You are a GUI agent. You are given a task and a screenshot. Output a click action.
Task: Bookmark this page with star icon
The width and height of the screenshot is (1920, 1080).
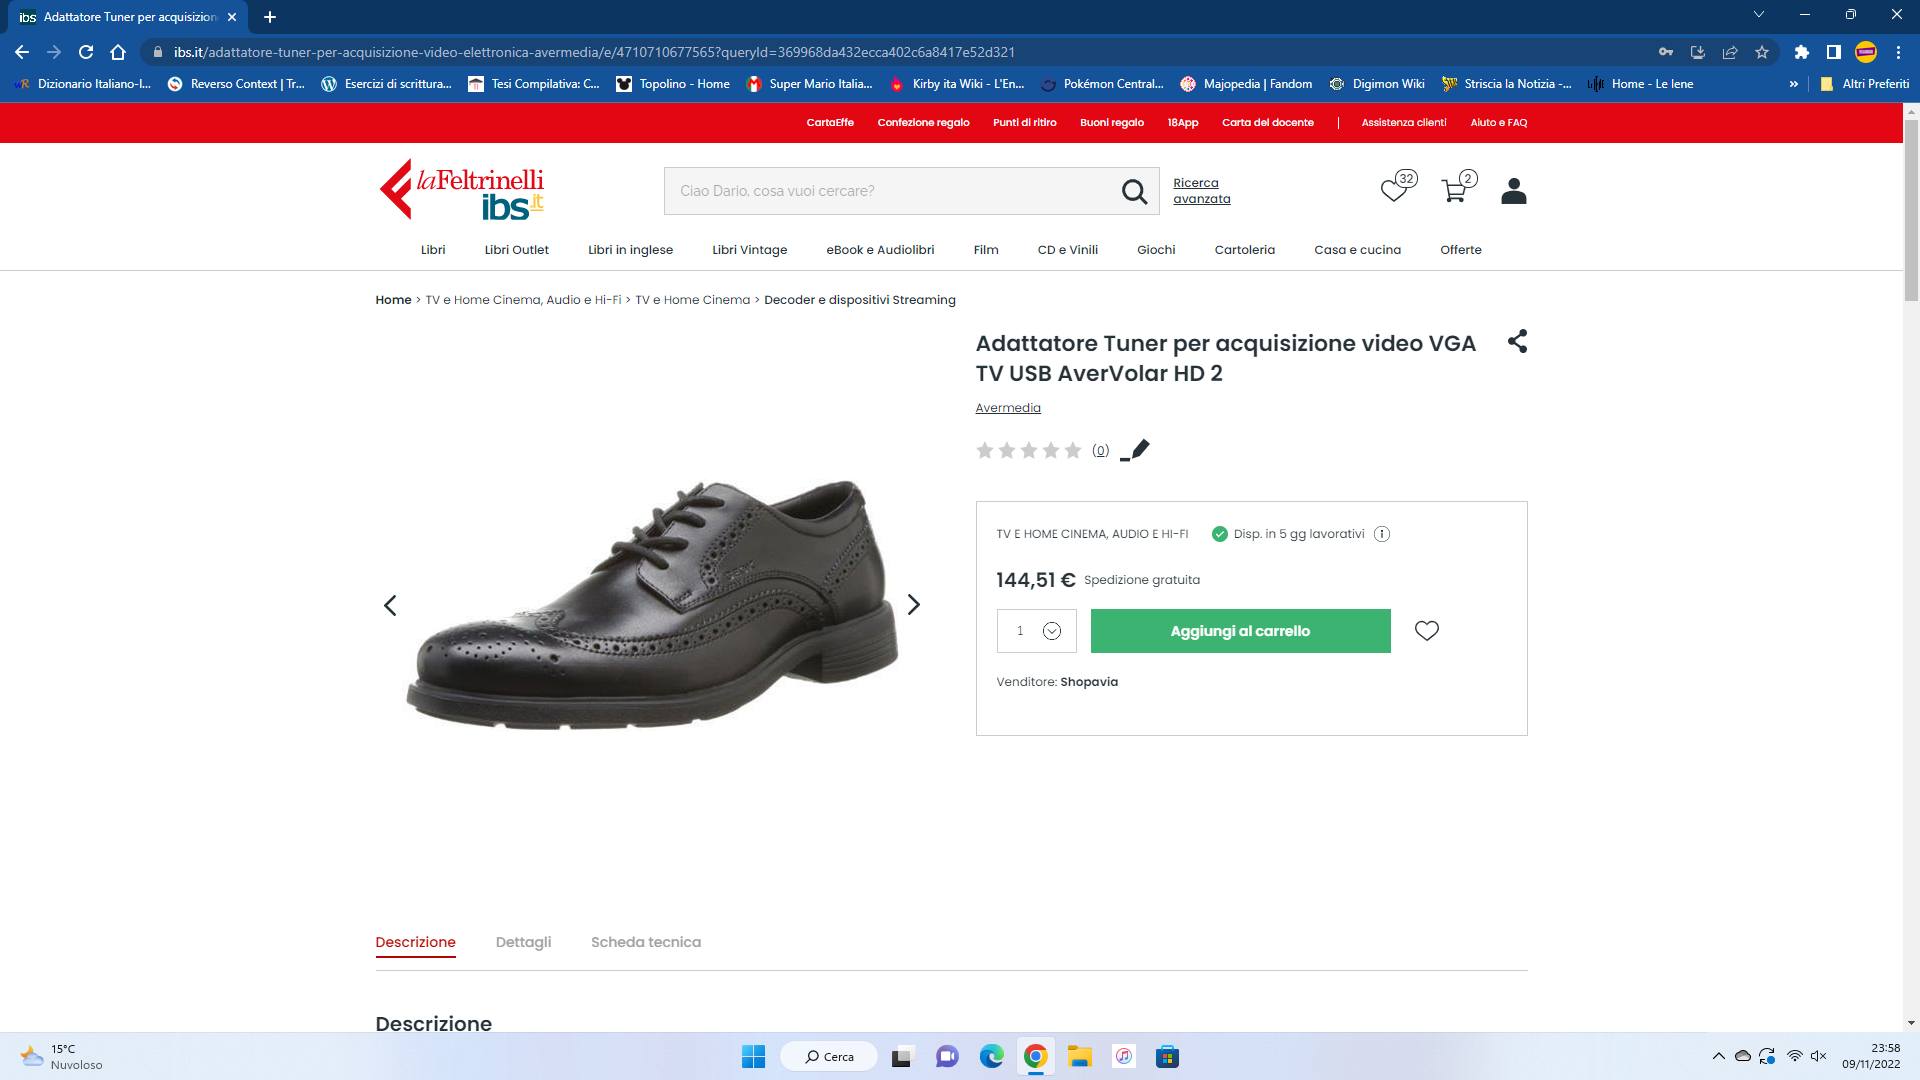(1762, 52)
